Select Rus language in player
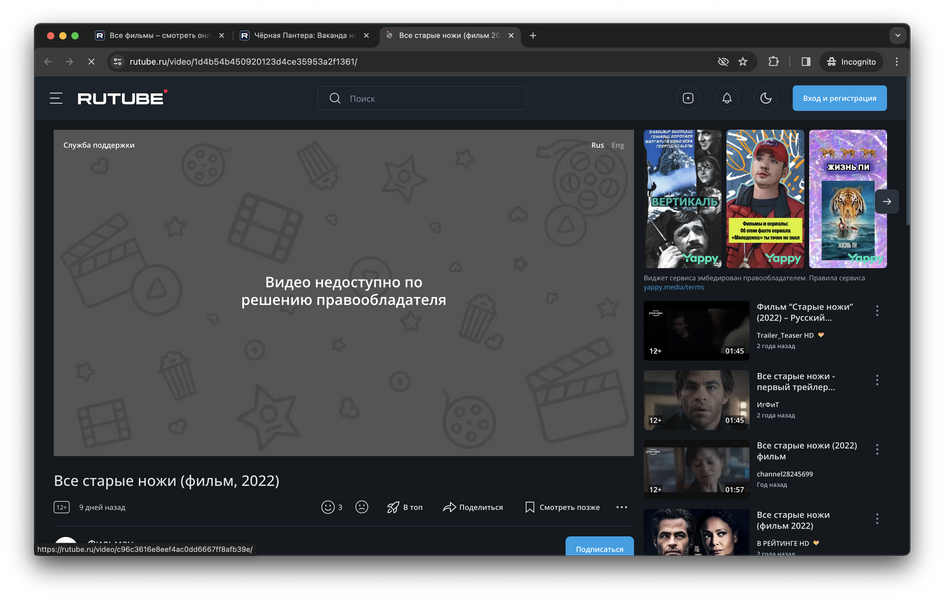944x600 pixels. click(x=597, y=145)
